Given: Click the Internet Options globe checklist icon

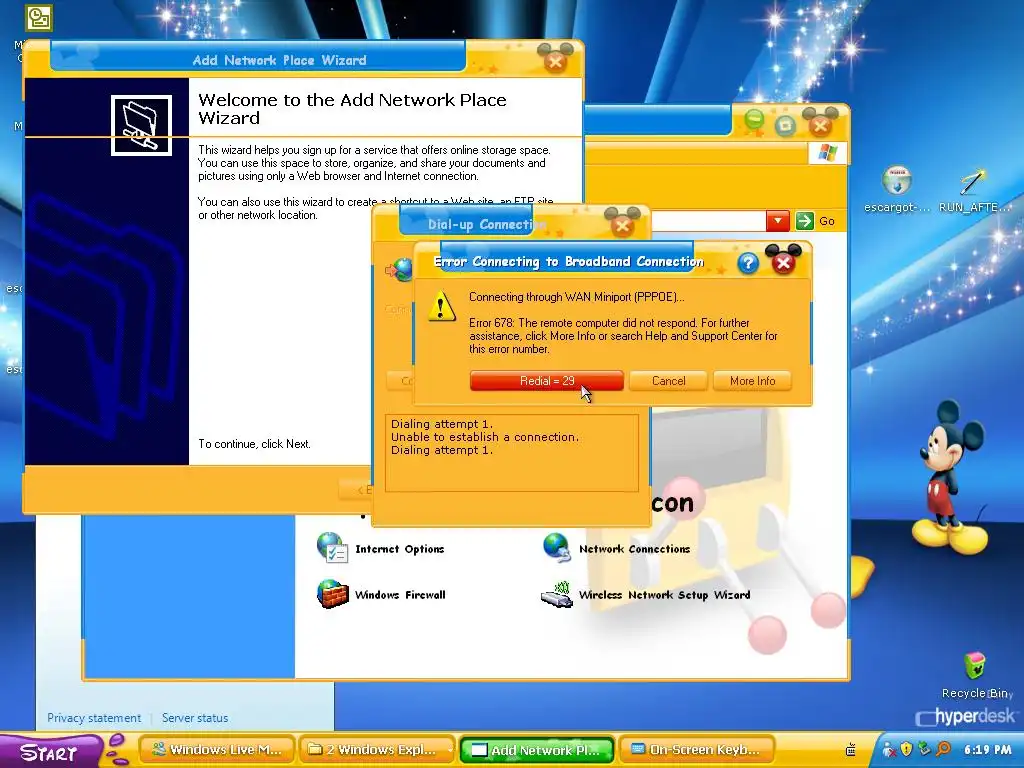Looking at the screenshot, I should click(x=332, y=547).
